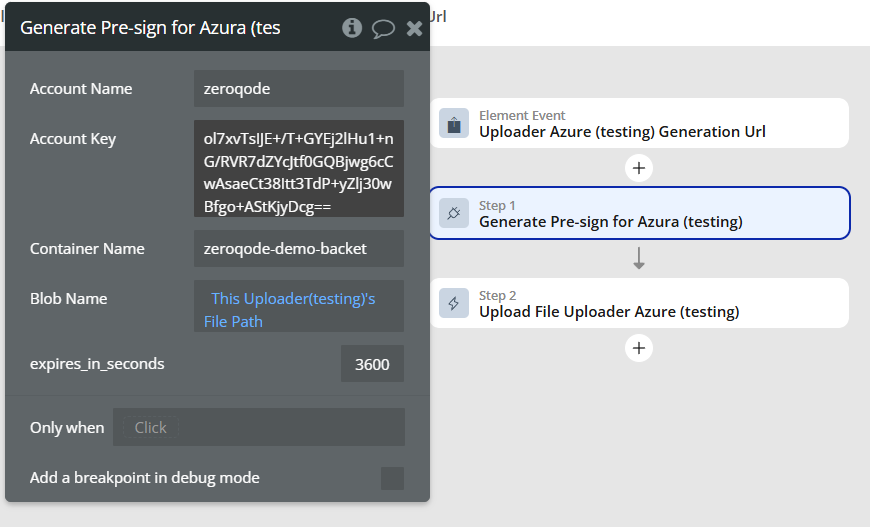Click the arrow between Step 1 and 2
Screen dimensions: 870x527
point(639,259)
